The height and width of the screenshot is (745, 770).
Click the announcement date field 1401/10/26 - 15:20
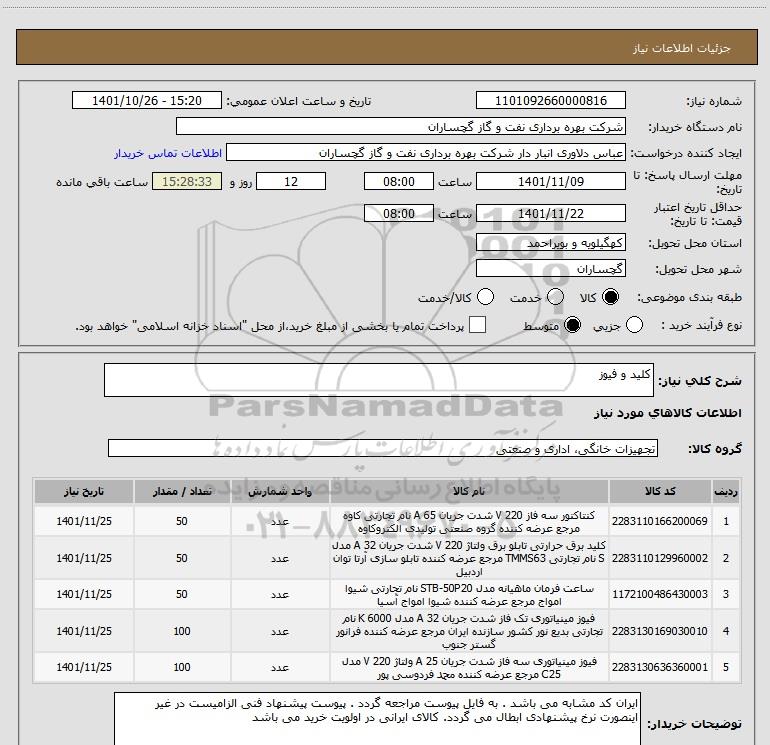click(x=147, y=100)
